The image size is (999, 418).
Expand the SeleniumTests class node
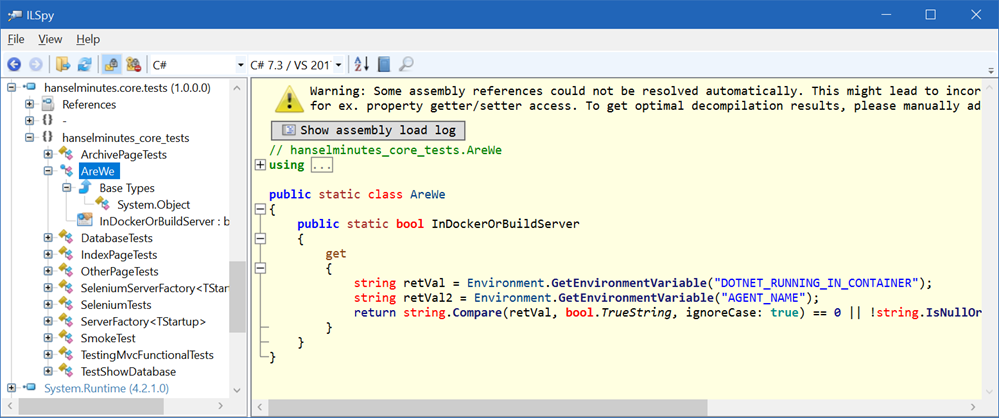click(x=48, y=305)
